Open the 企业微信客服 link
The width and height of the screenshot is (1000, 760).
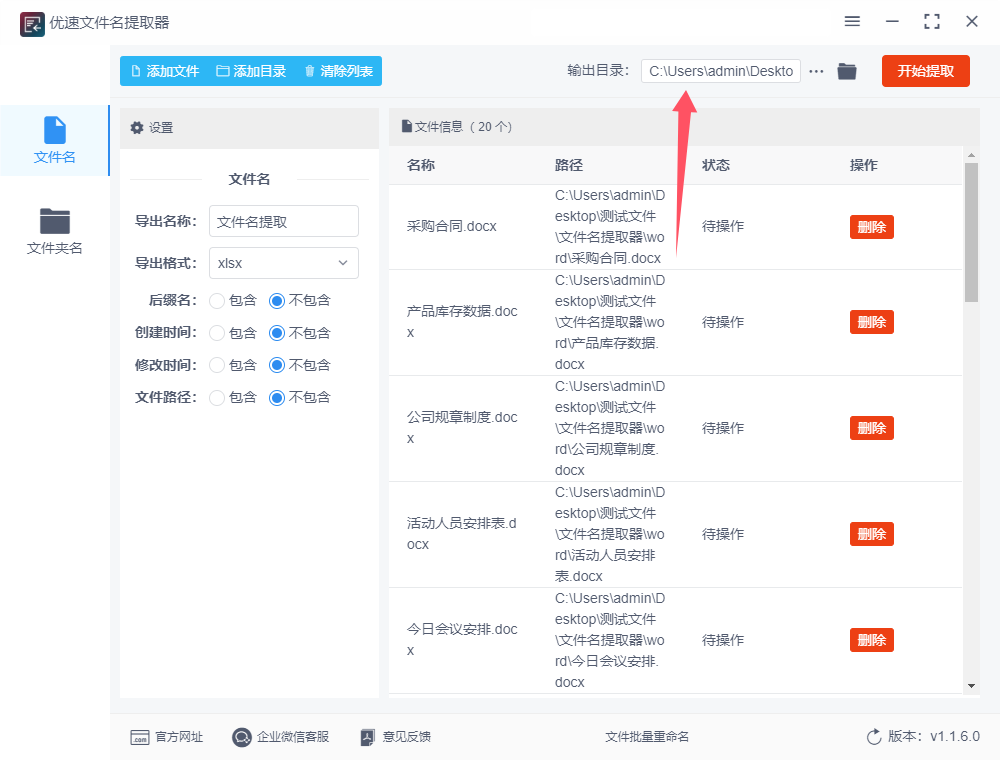click(x=281, y=737)
